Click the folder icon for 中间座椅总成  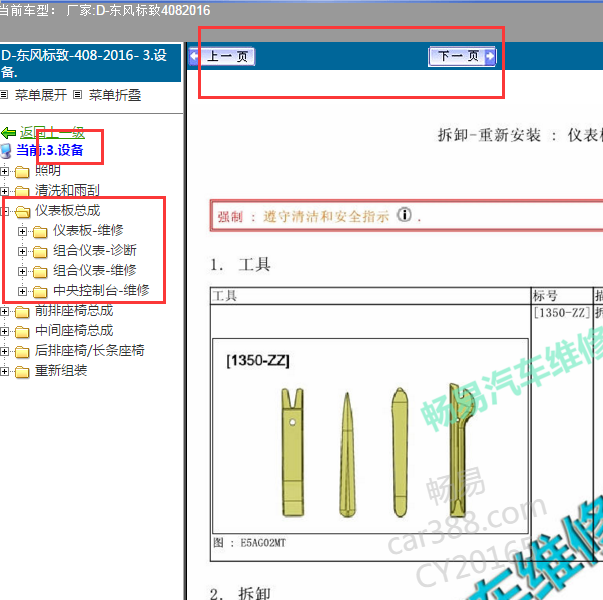pos(22,332)
